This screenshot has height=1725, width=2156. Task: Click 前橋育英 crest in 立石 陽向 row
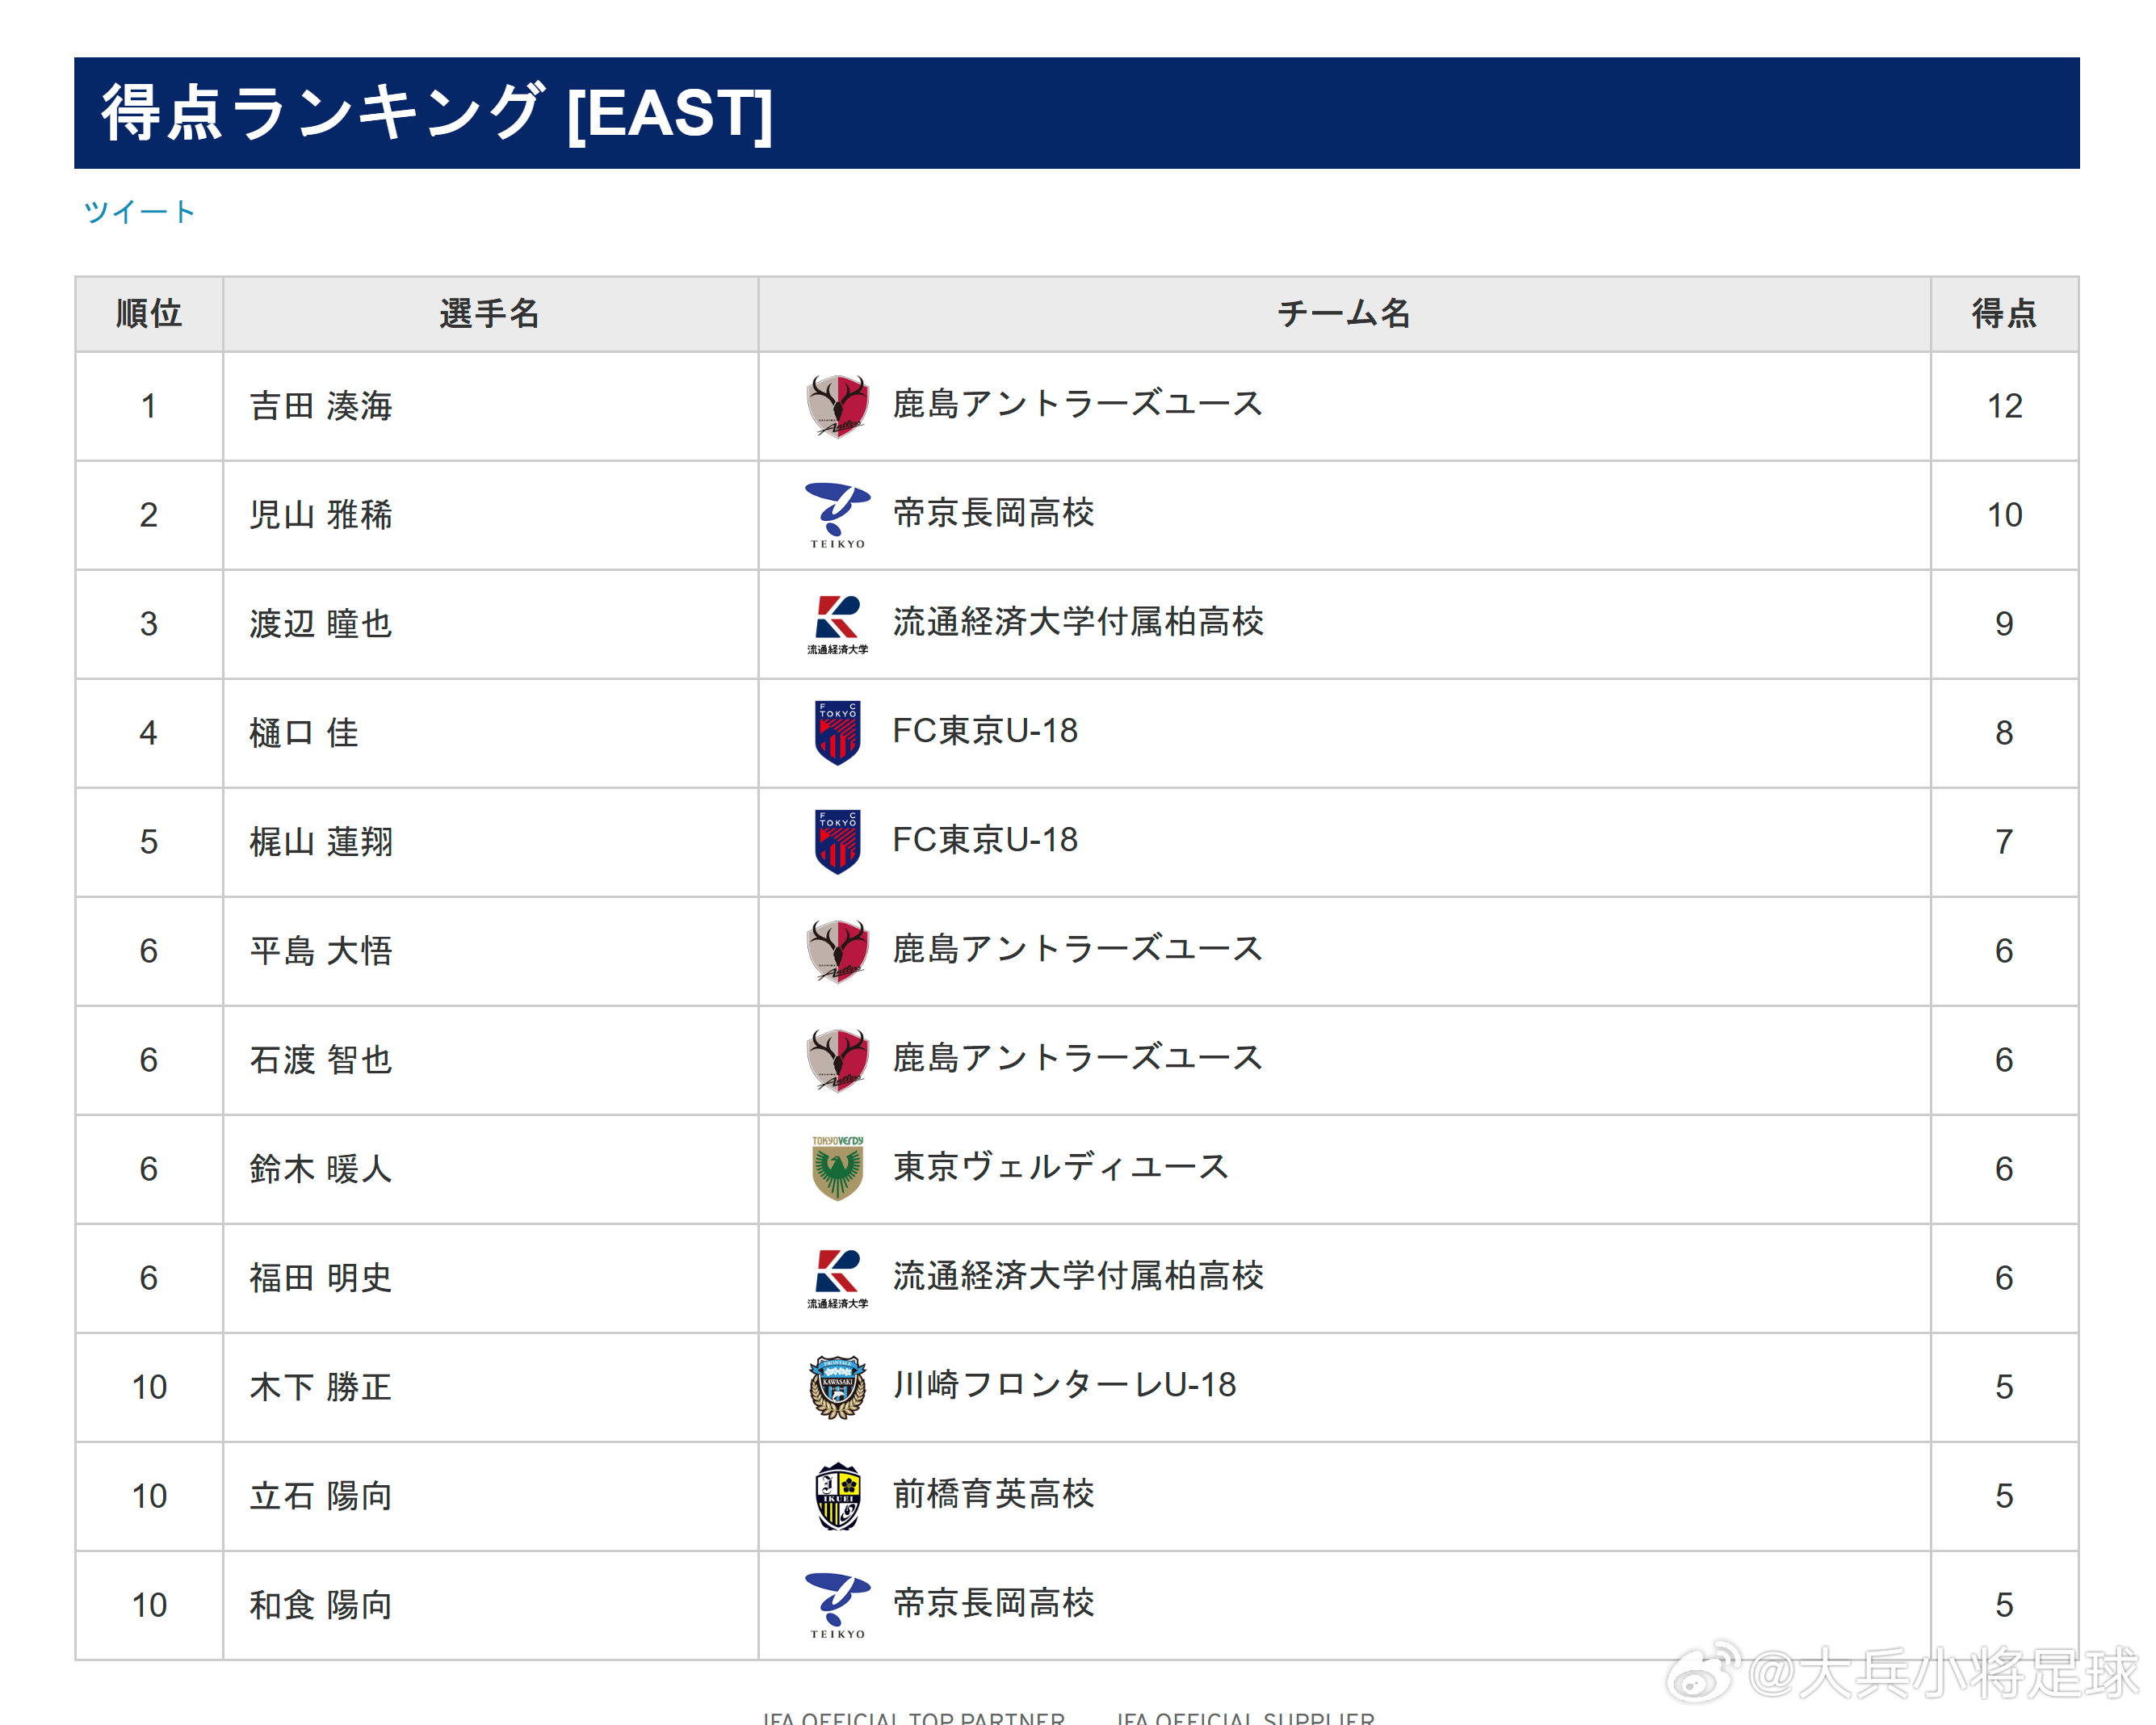click(x=837, y=1496)
